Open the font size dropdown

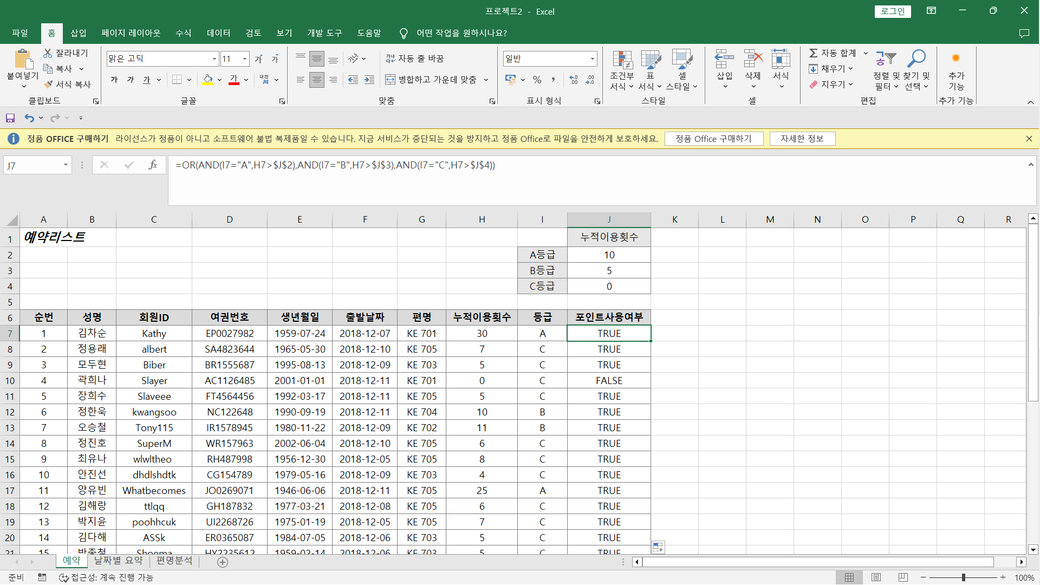[x=245, y=59]
